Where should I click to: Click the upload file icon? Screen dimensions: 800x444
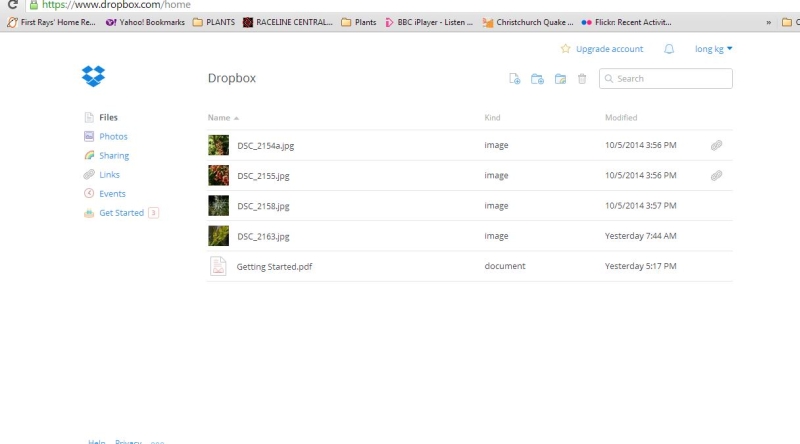515,79
